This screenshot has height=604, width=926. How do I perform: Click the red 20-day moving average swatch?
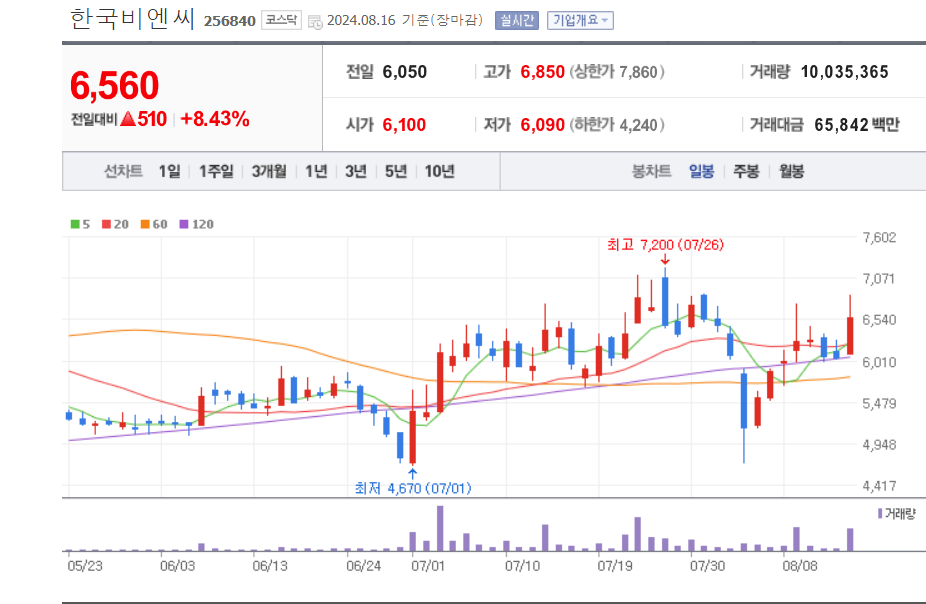click(x=106, y=224)
